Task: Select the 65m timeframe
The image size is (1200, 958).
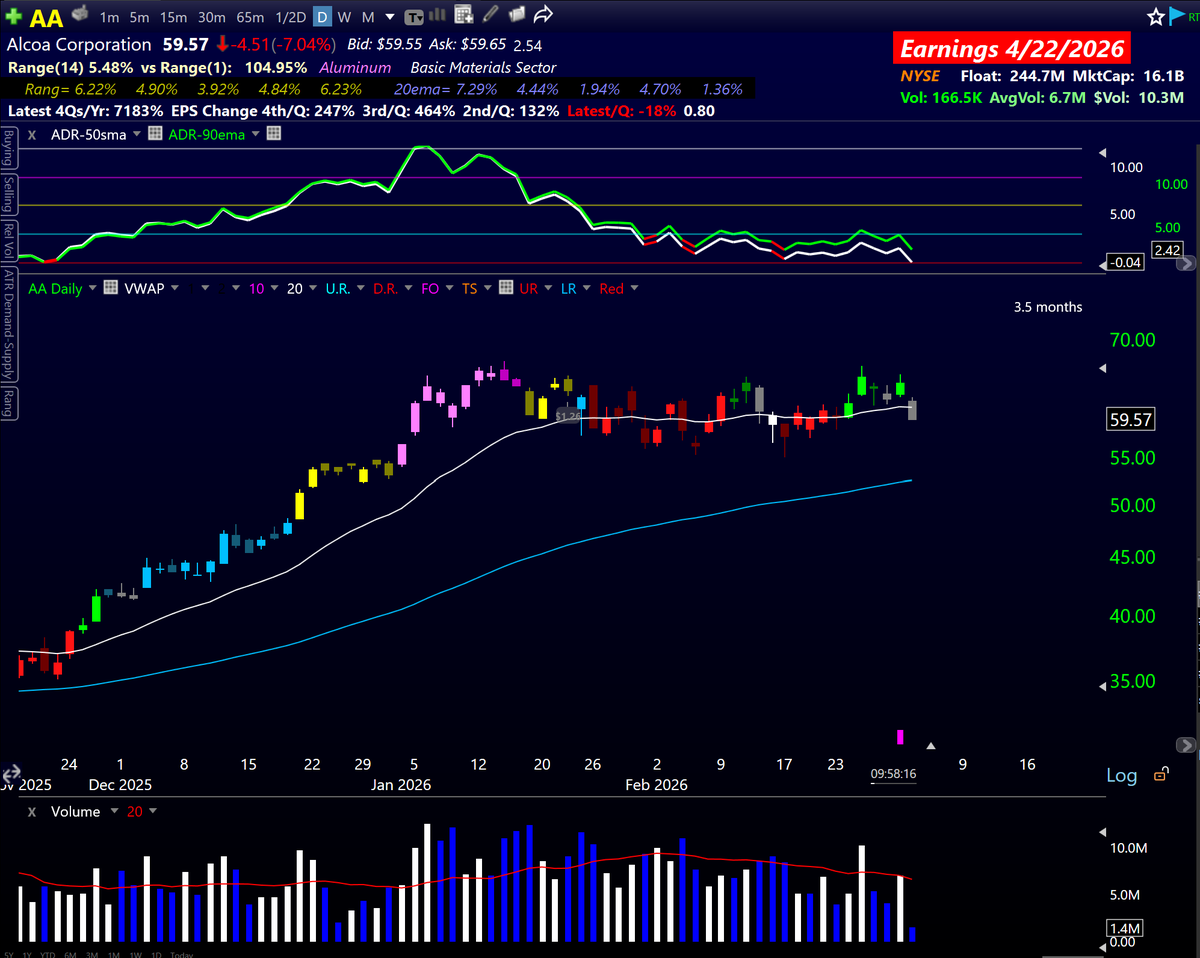Action: [250, 17]
